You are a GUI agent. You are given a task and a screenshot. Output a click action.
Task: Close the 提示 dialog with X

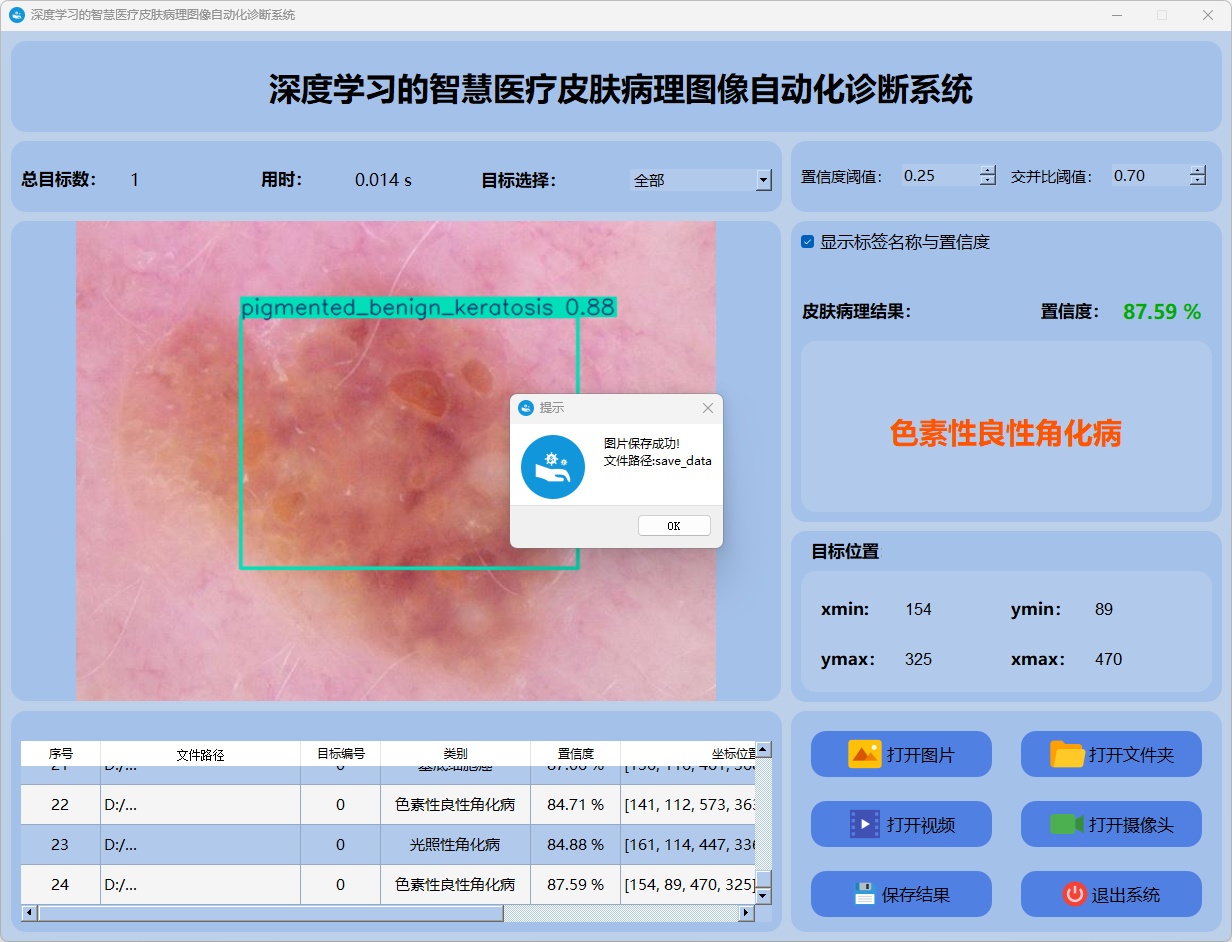pyautogui.click(x=708, y=408)
